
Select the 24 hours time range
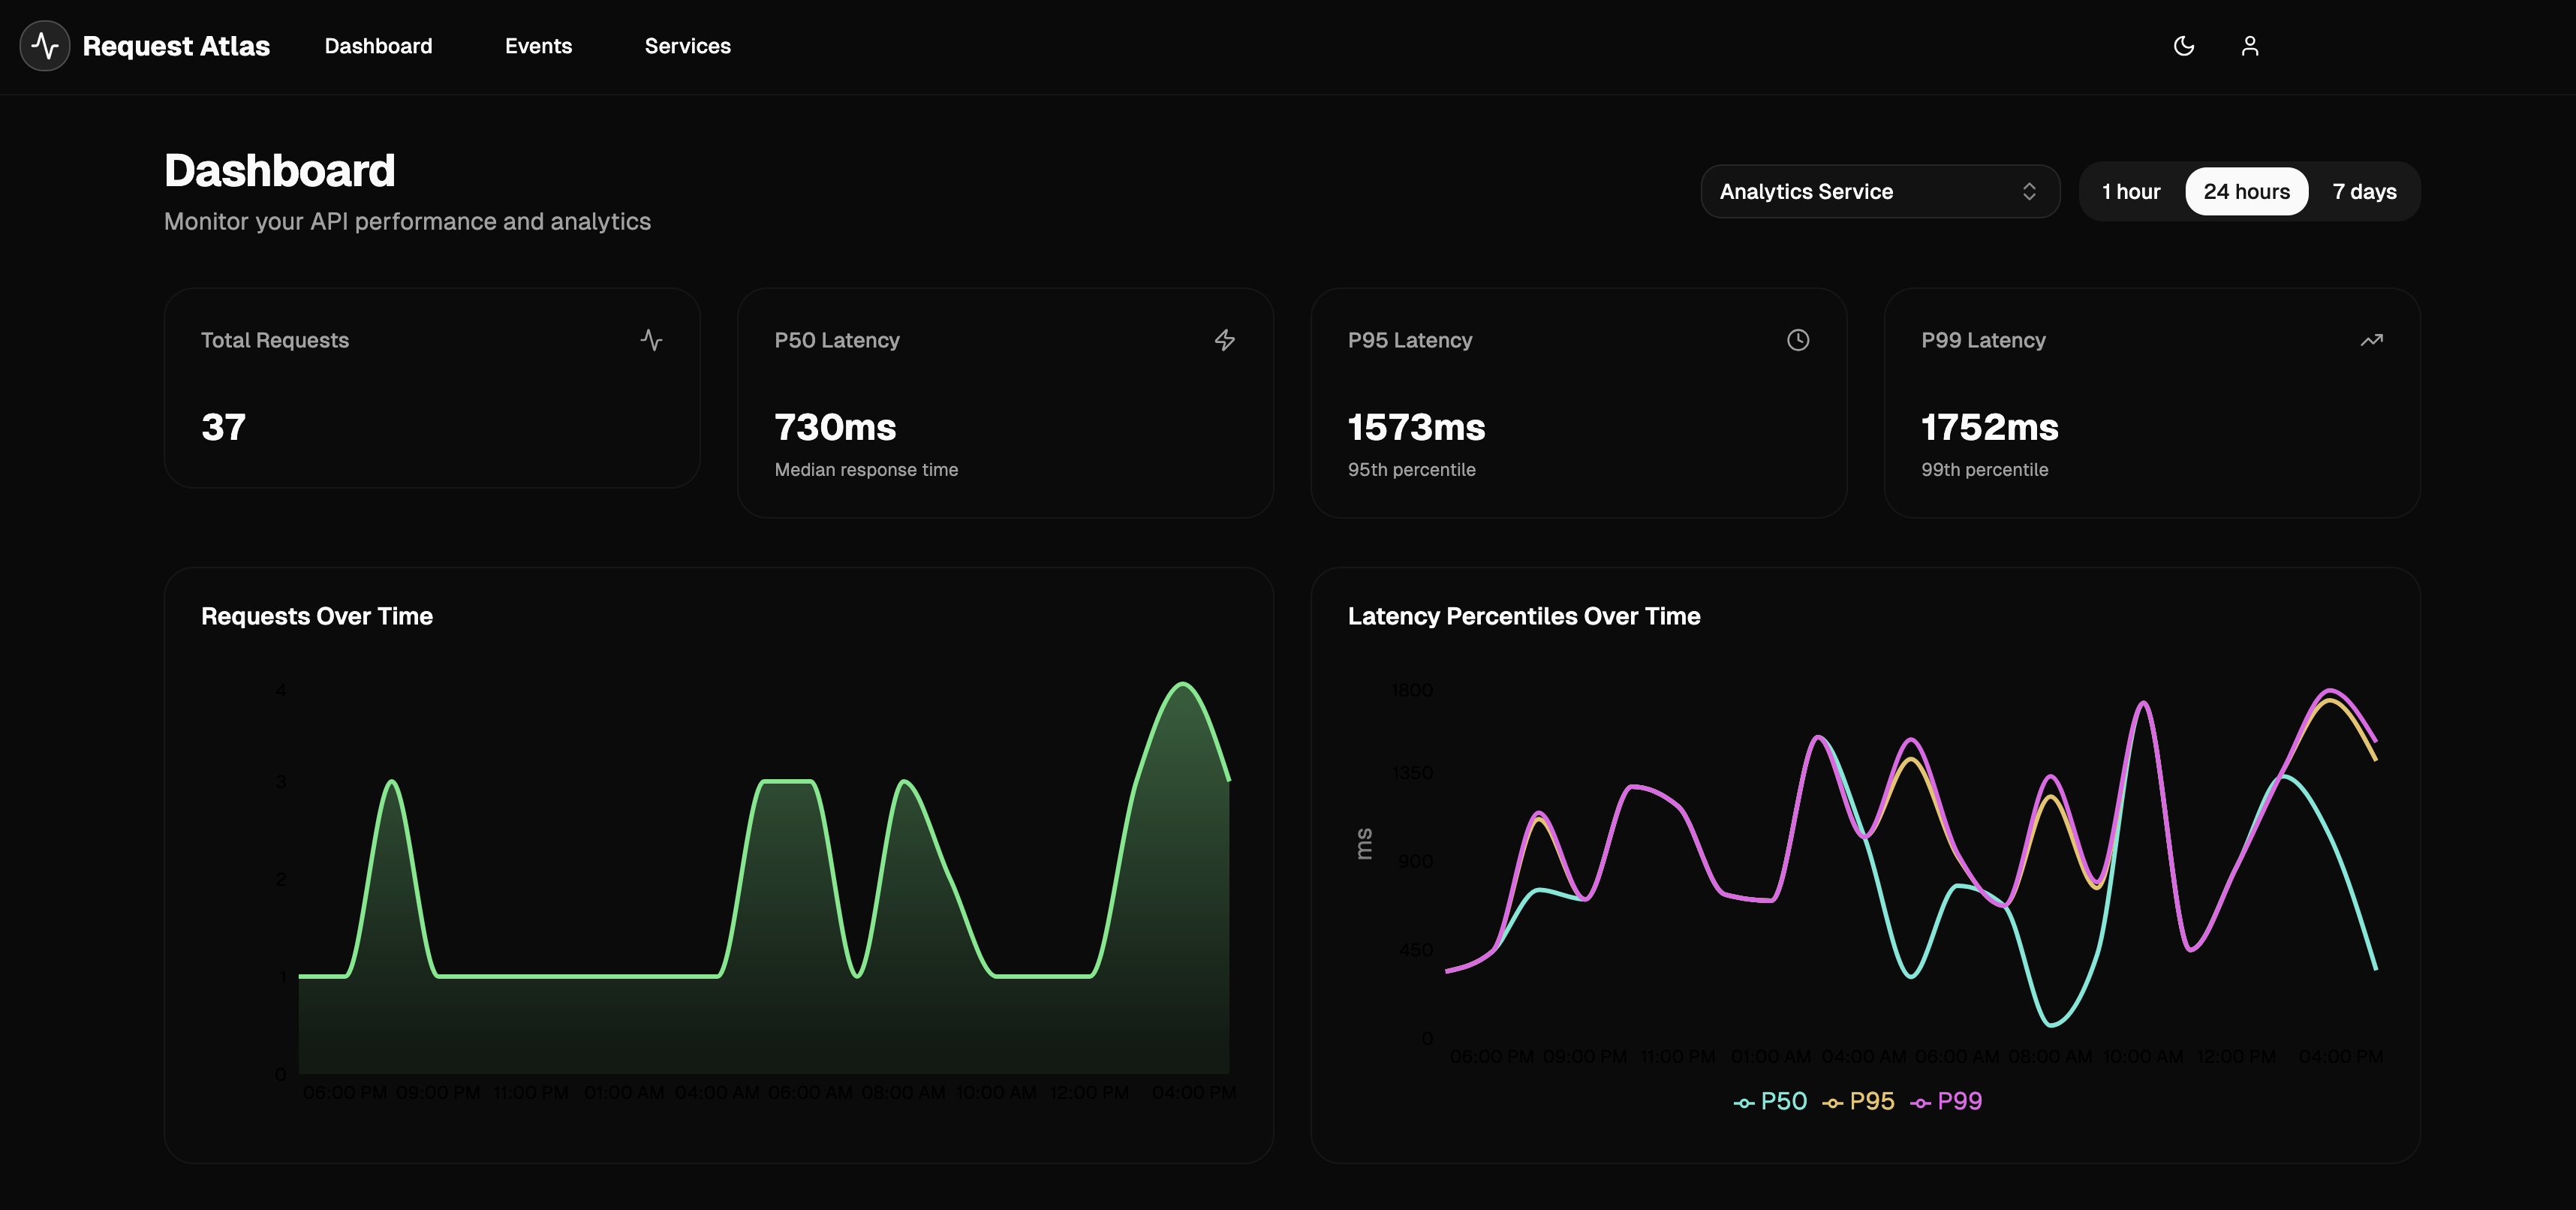click(x=2246, y=191)
